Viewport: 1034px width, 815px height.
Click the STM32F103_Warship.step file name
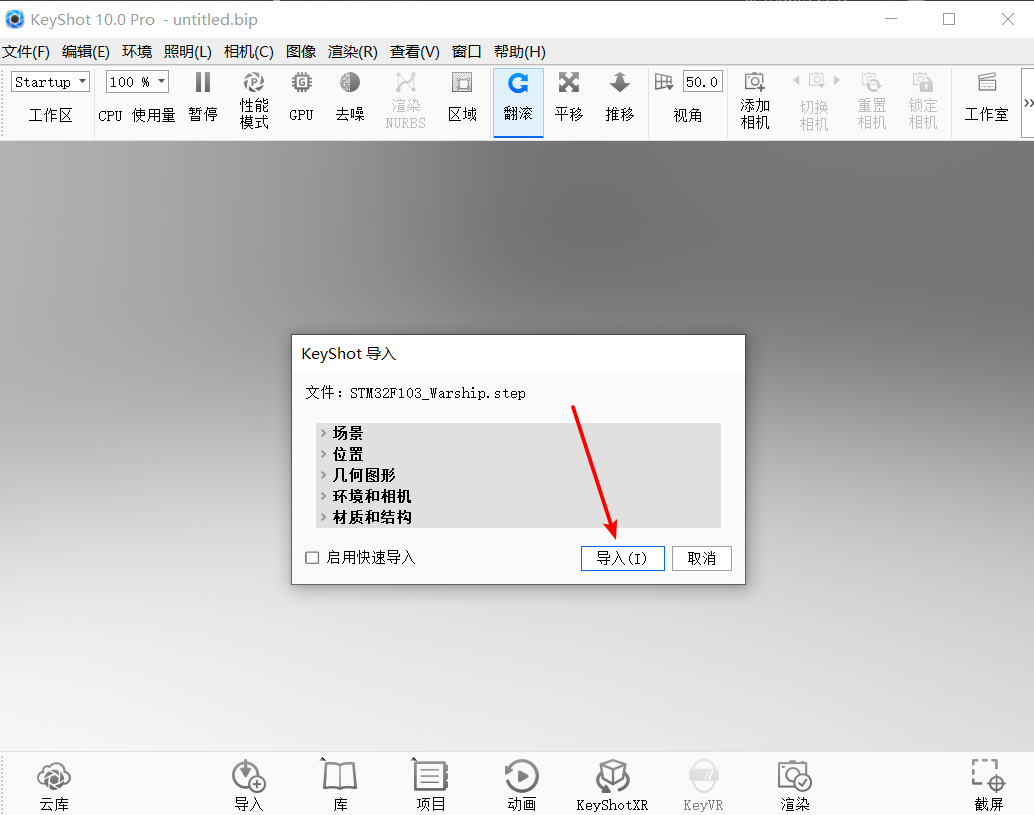(438, 394)
